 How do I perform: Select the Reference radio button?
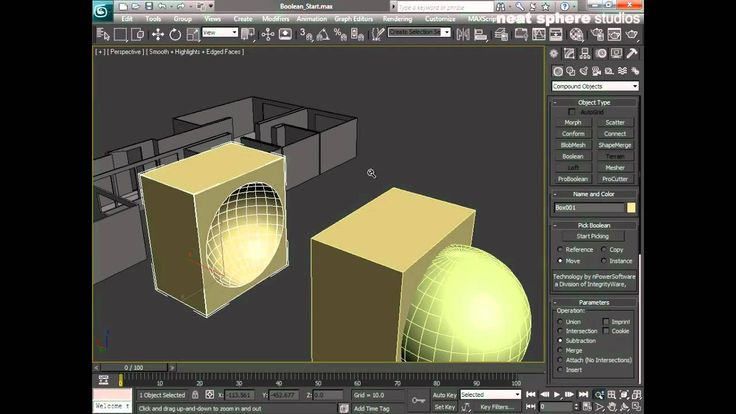tap(560, 249)
